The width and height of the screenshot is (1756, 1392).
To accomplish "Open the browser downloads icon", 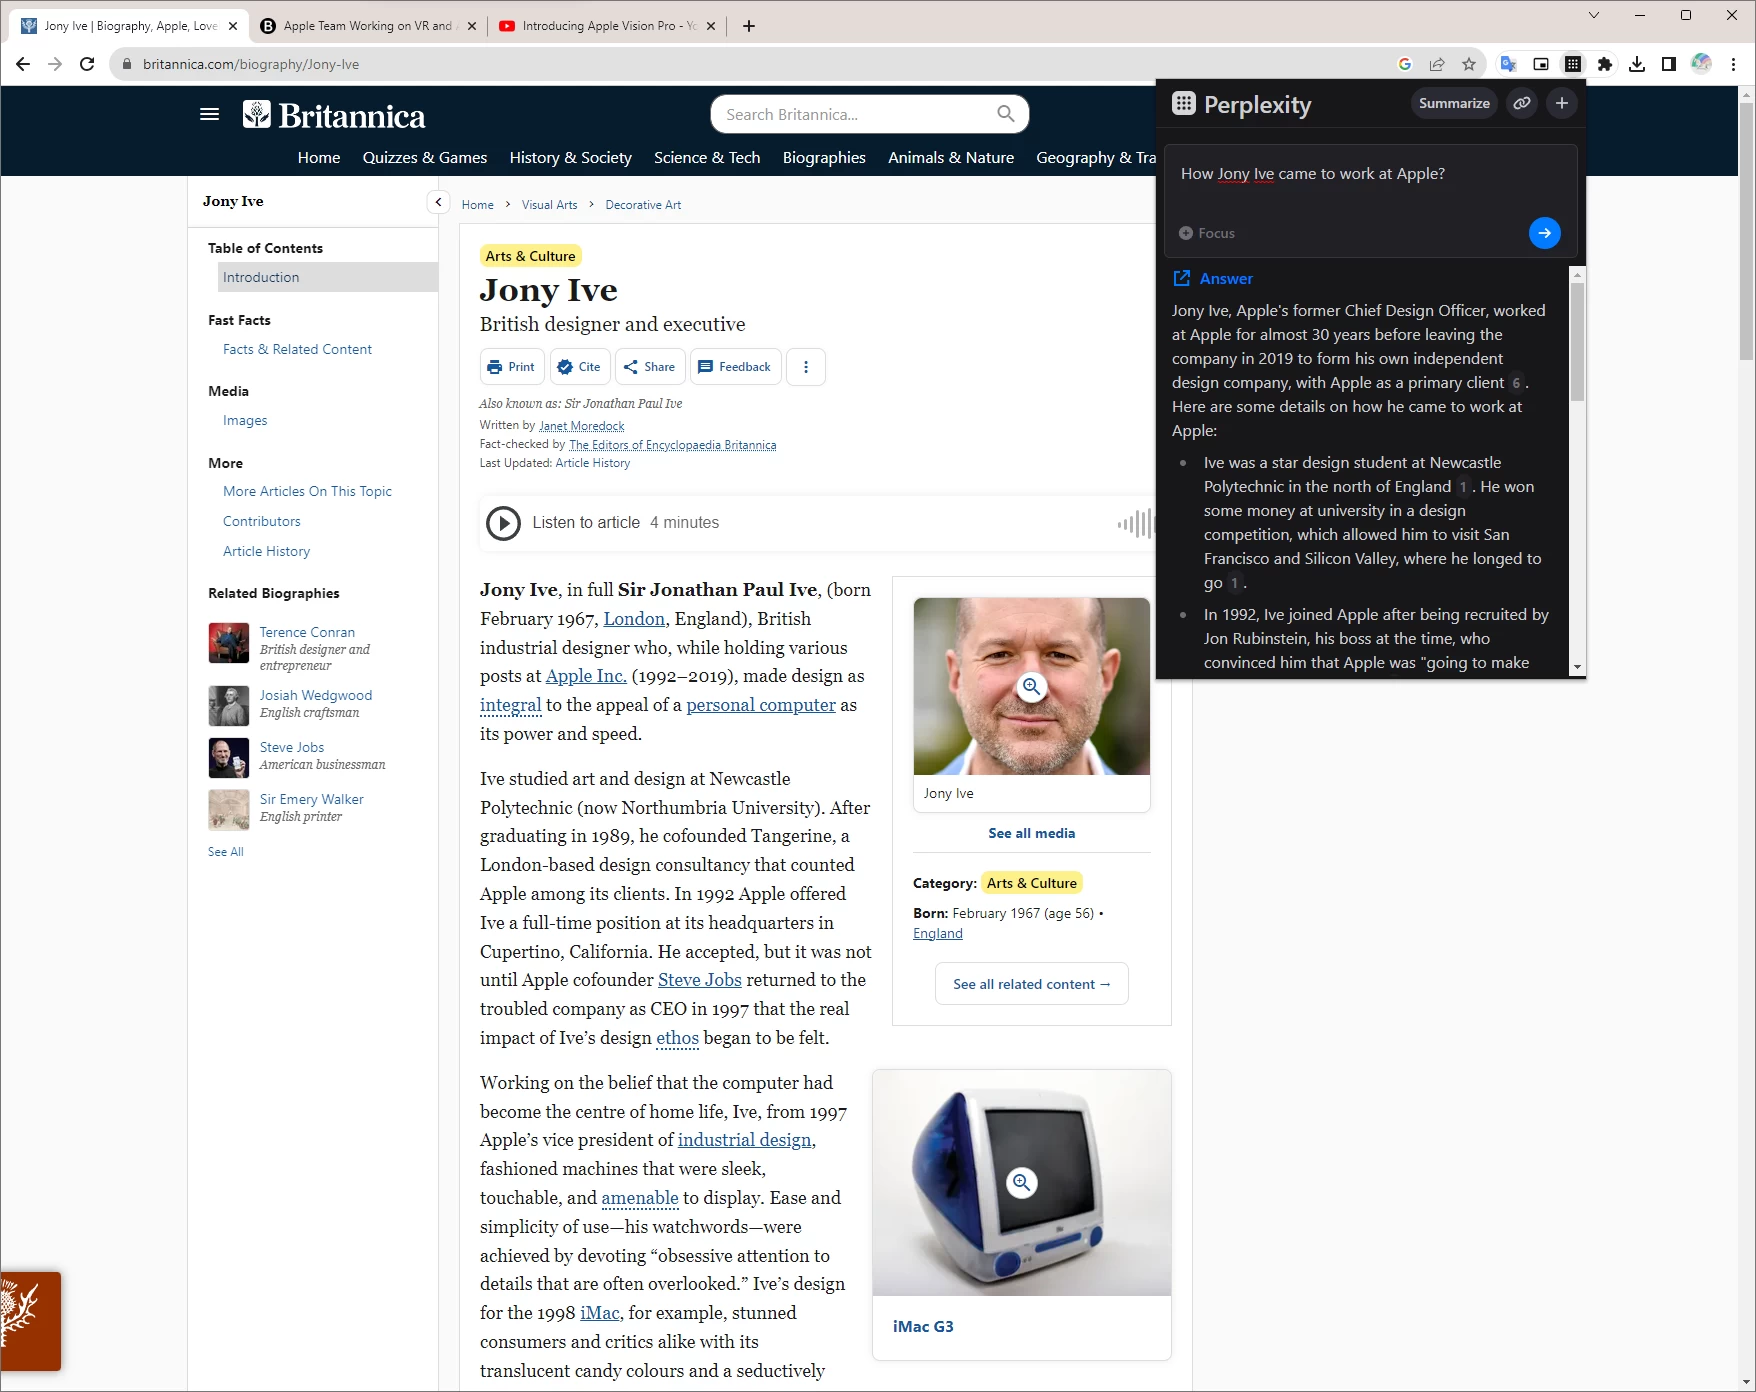I will click(x=1637, y=64).
